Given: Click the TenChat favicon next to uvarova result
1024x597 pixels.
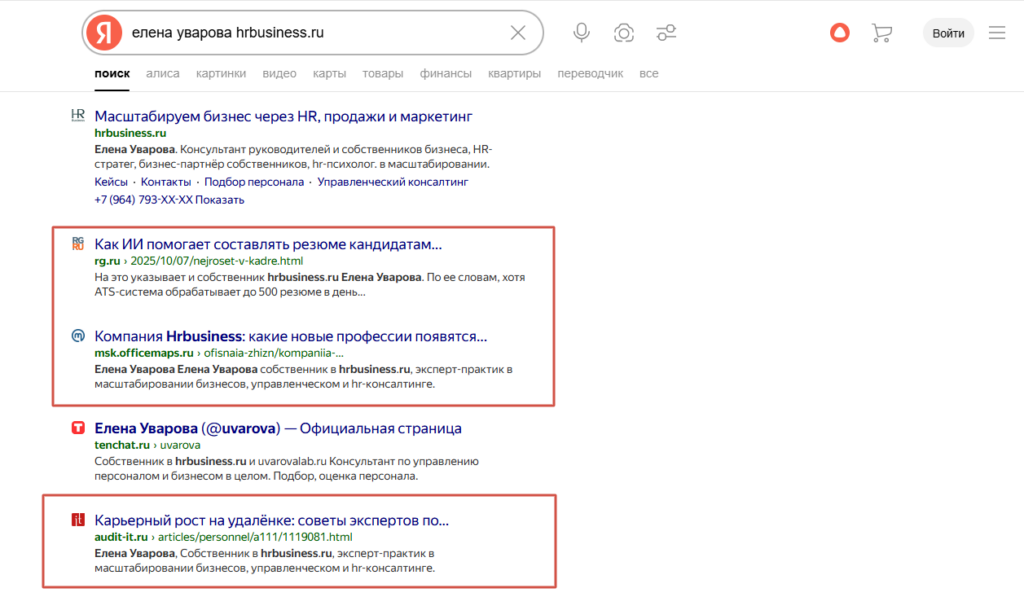Looking at the screenshot, I should coord(77,428).
